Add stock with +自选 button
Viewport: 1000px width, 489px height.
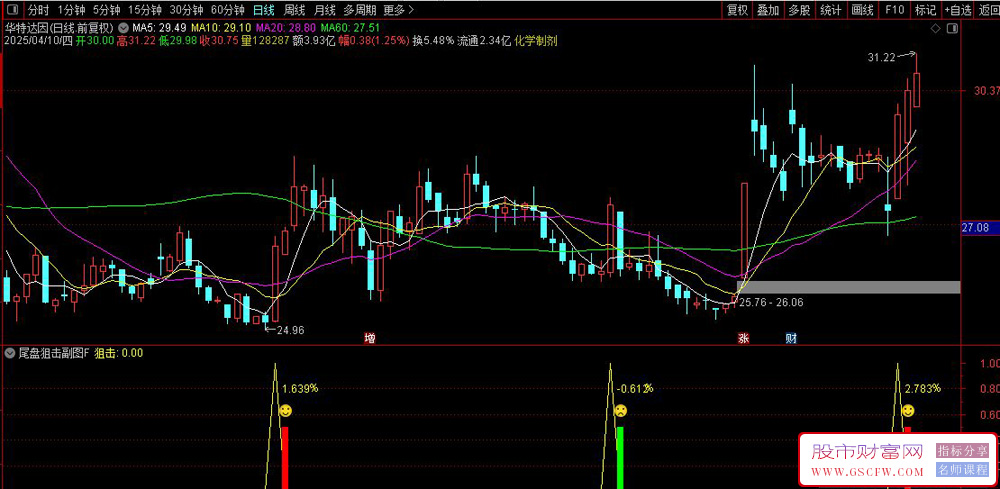(958, 10)
